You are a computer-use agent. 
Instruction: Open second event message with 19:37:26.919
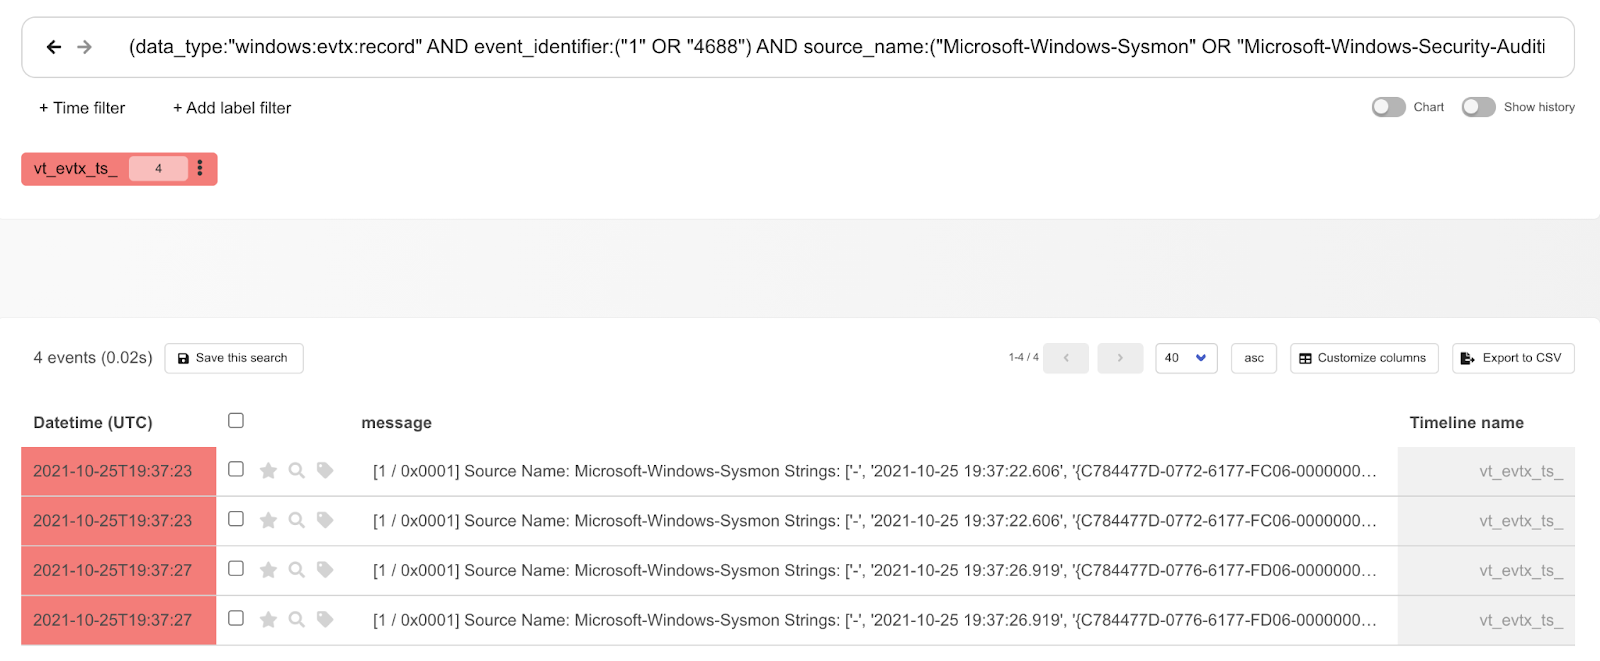[875, 621]
